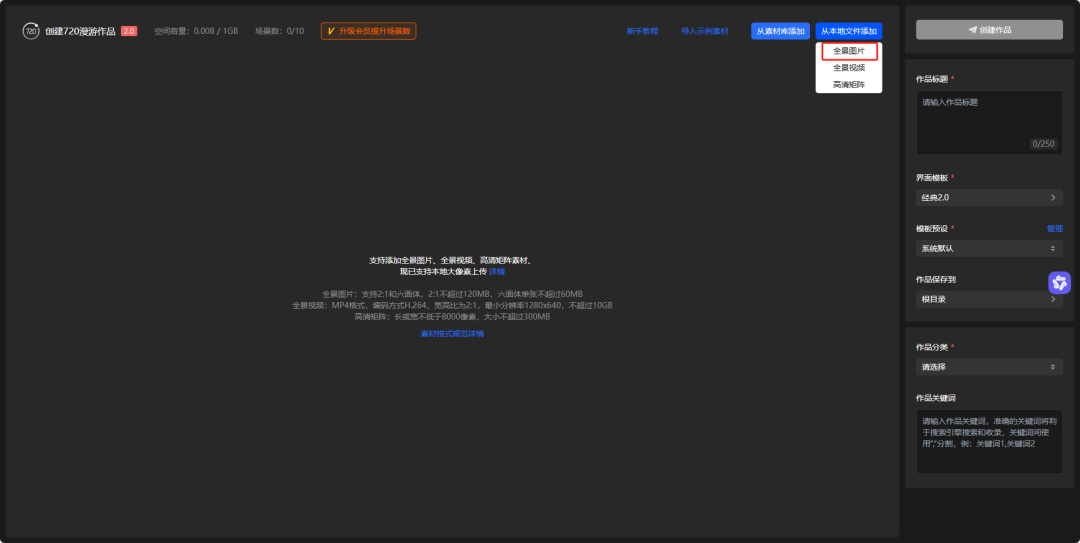
Task: Focus the 作品关键词 text area
Action: [x=989, y=442]
